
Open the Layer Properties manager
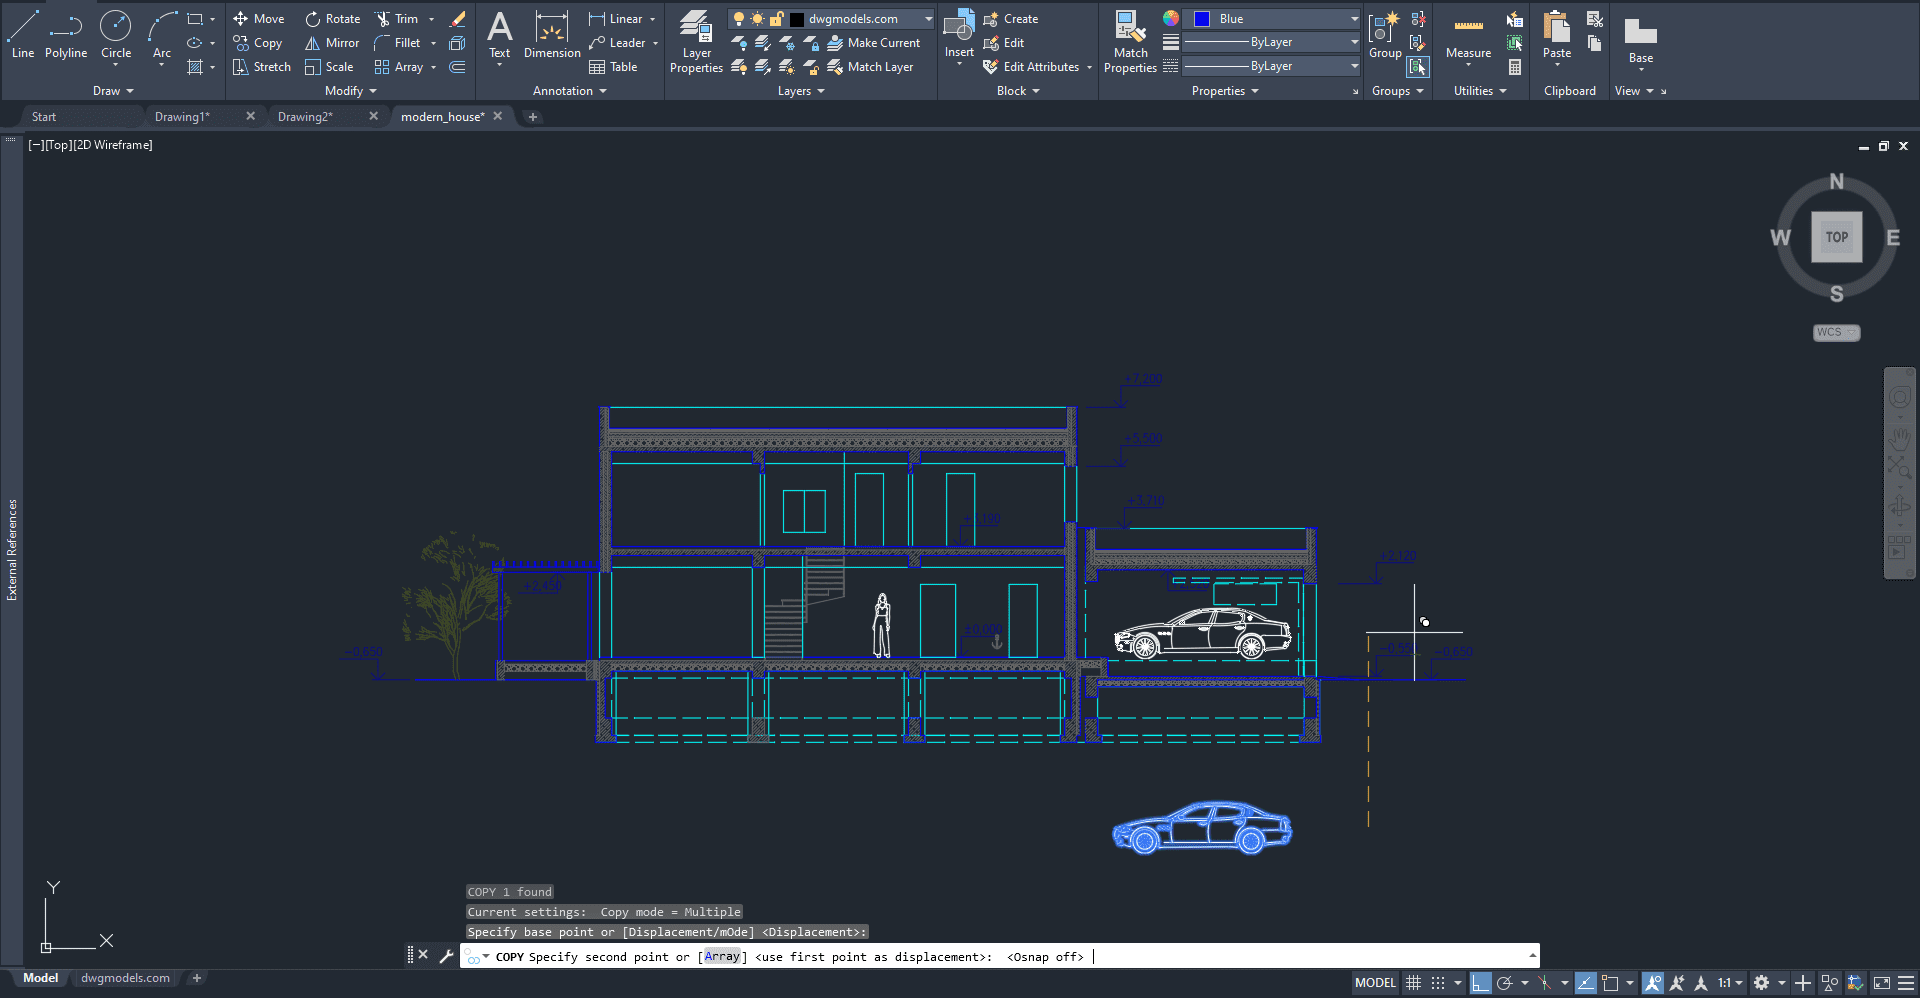(696, 40)
